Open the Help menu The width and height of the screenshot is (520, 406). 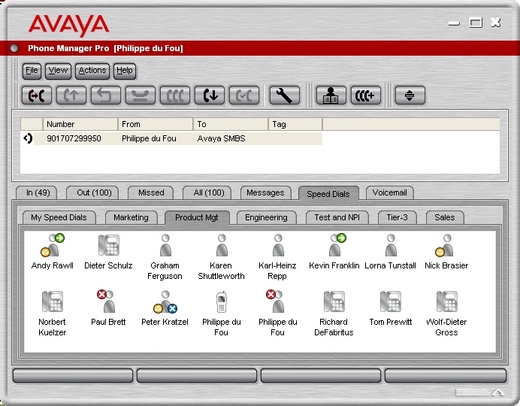tap(124, 71)
